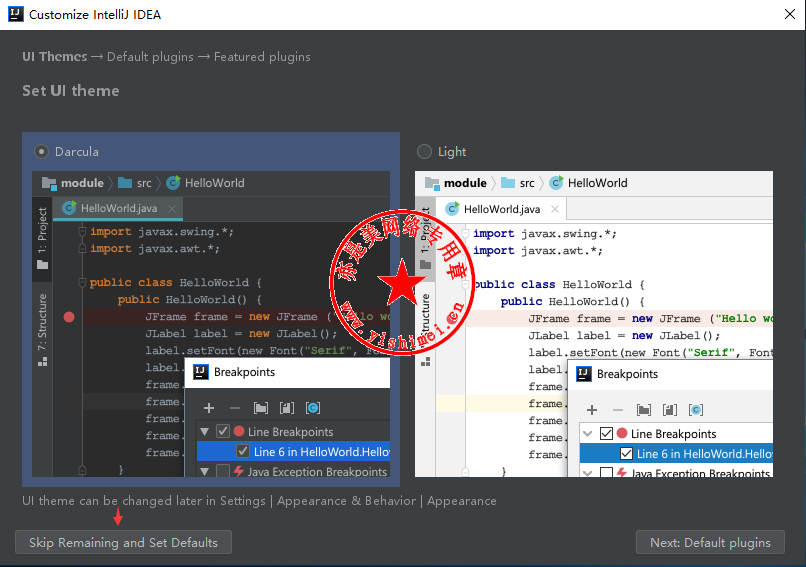Click the Light theme preview image
The image size is (806, 567).
pyautogui.click(x=594, y=324)
